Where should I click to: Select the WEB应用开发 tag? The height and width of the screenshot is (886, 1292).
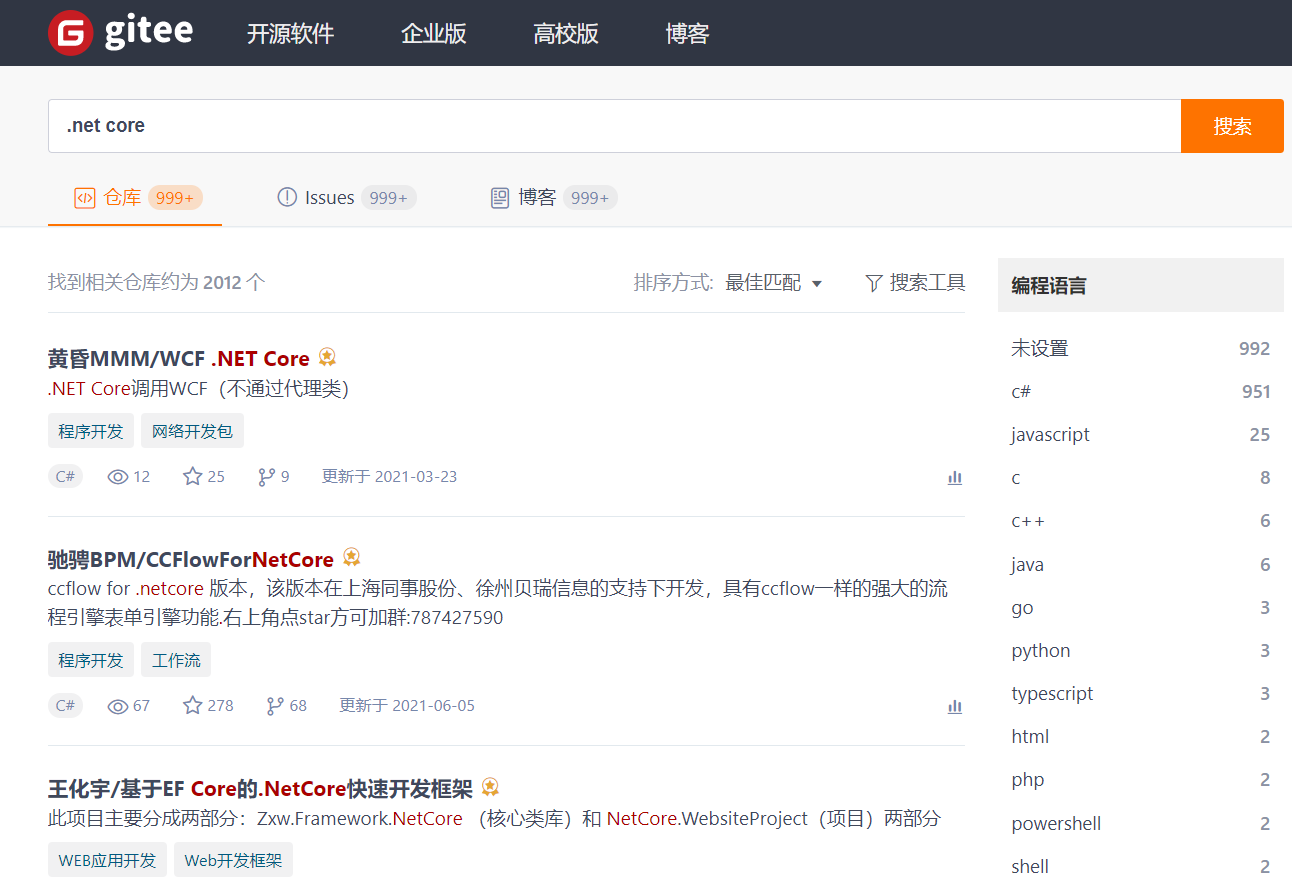(107, 860)
